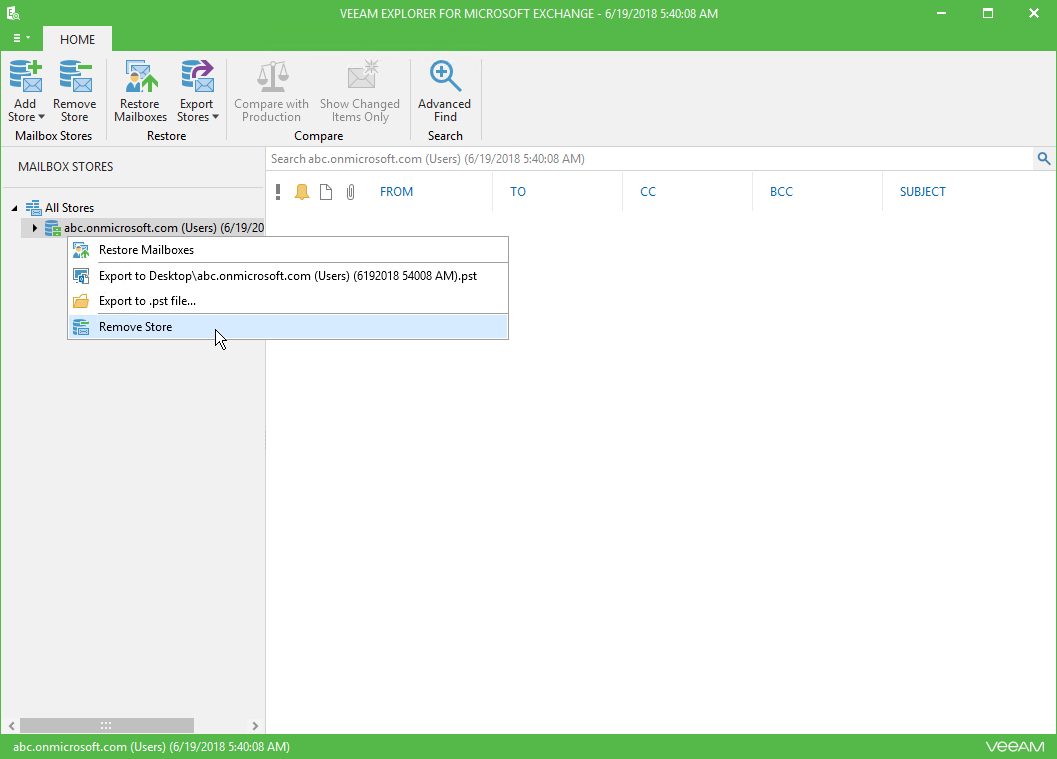
Task: Choose Export to Desktop .pst menu entry
Action: point(289,276)
